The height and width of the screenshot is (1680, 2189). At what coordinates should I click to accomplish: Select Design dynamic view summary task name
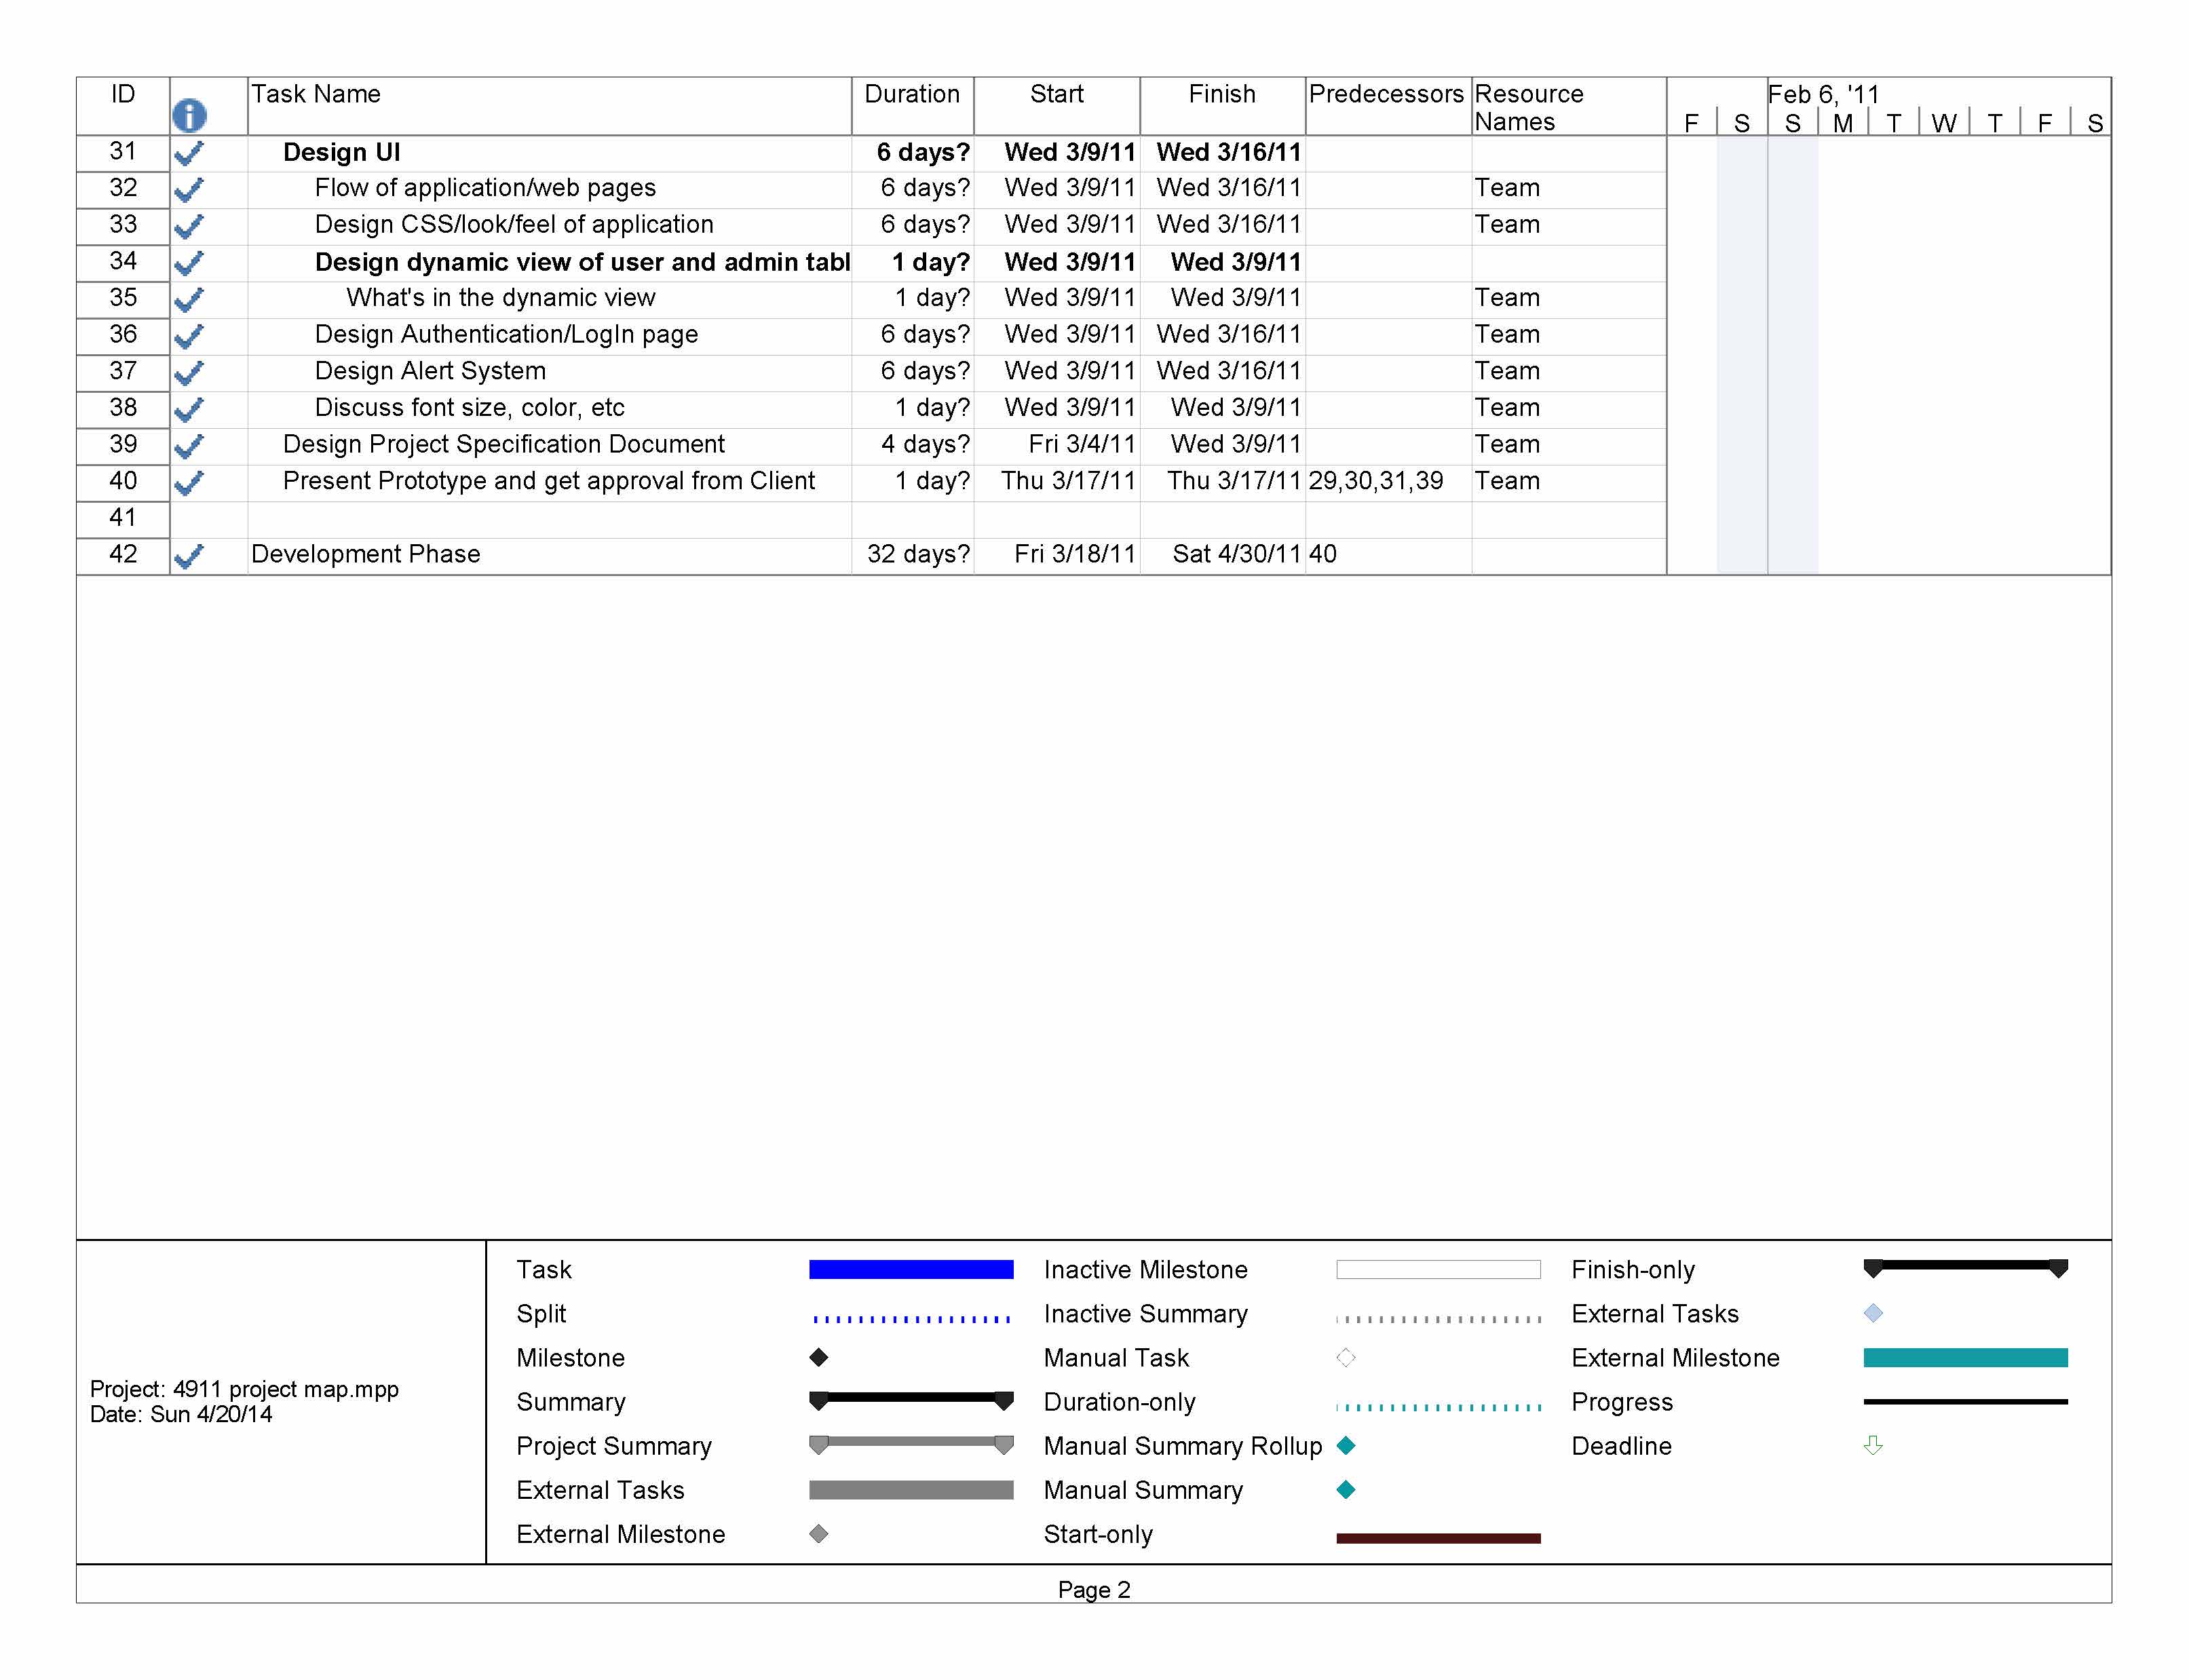pyautogui.click(x=581, y=262)
